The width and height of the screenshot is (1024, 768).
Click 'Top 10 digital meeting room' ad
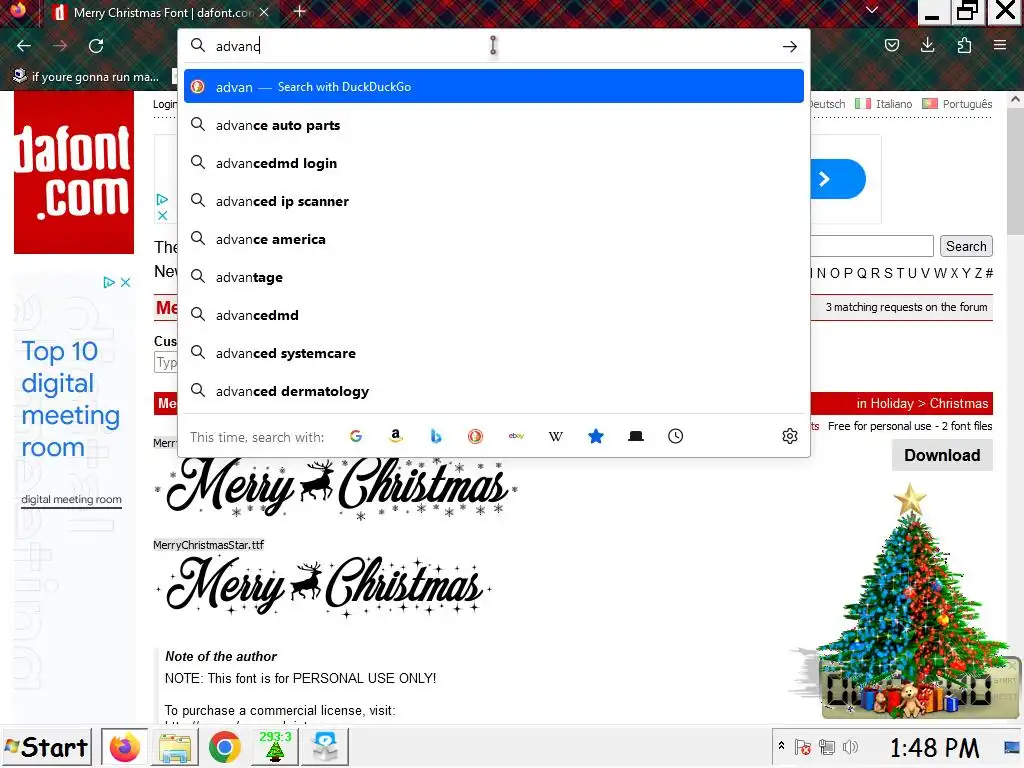(x=70, y=399)
